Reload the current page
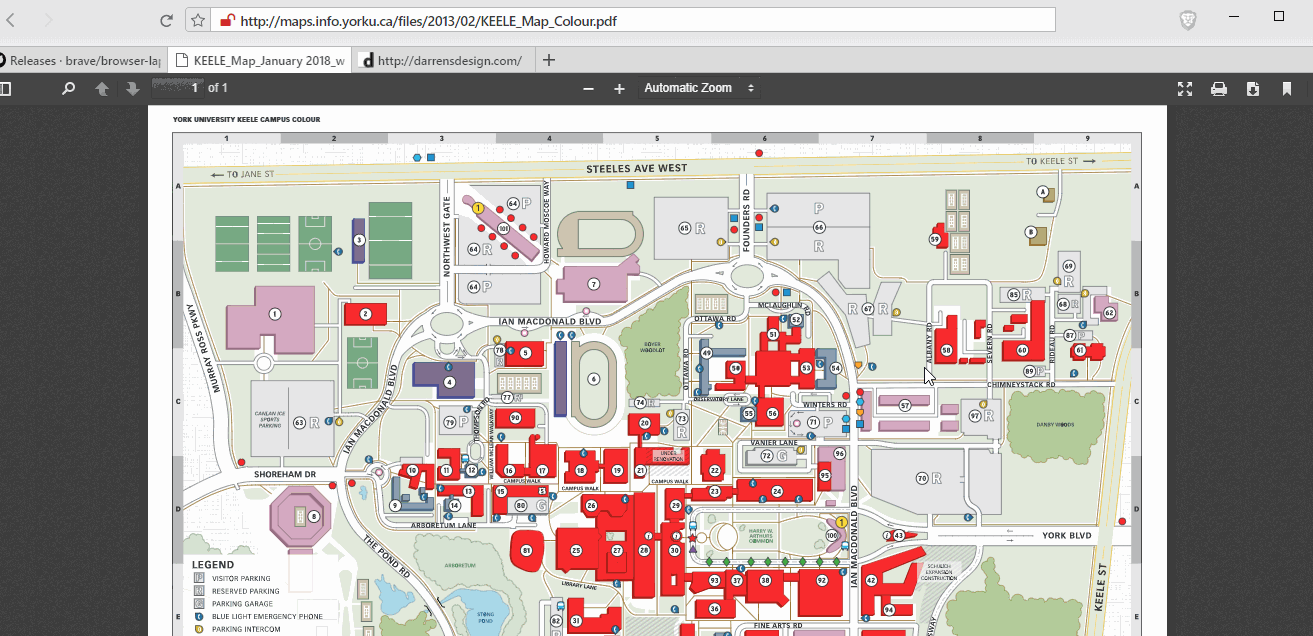This screenshot has width=1313, height=636. click(x=166, y=20)
